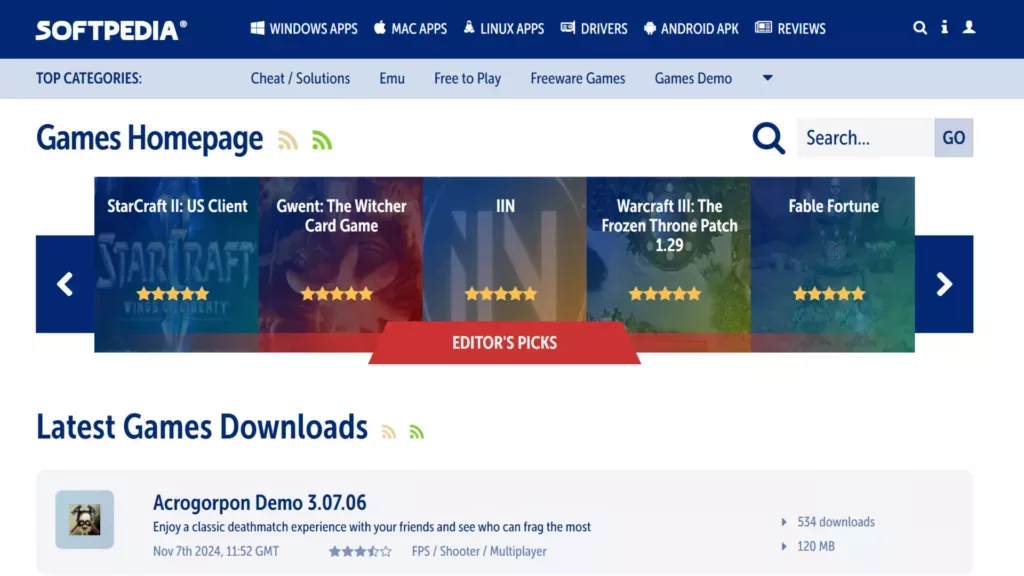Go to Freeware Games category
1024x576 pixels.
pos(578,78)
